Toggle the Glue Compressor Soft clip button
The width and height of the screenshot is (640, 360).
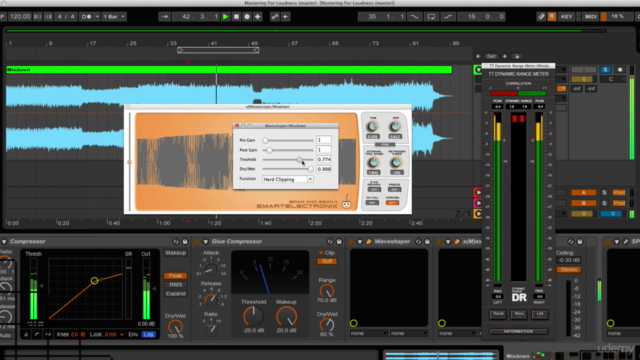(327, 261)
